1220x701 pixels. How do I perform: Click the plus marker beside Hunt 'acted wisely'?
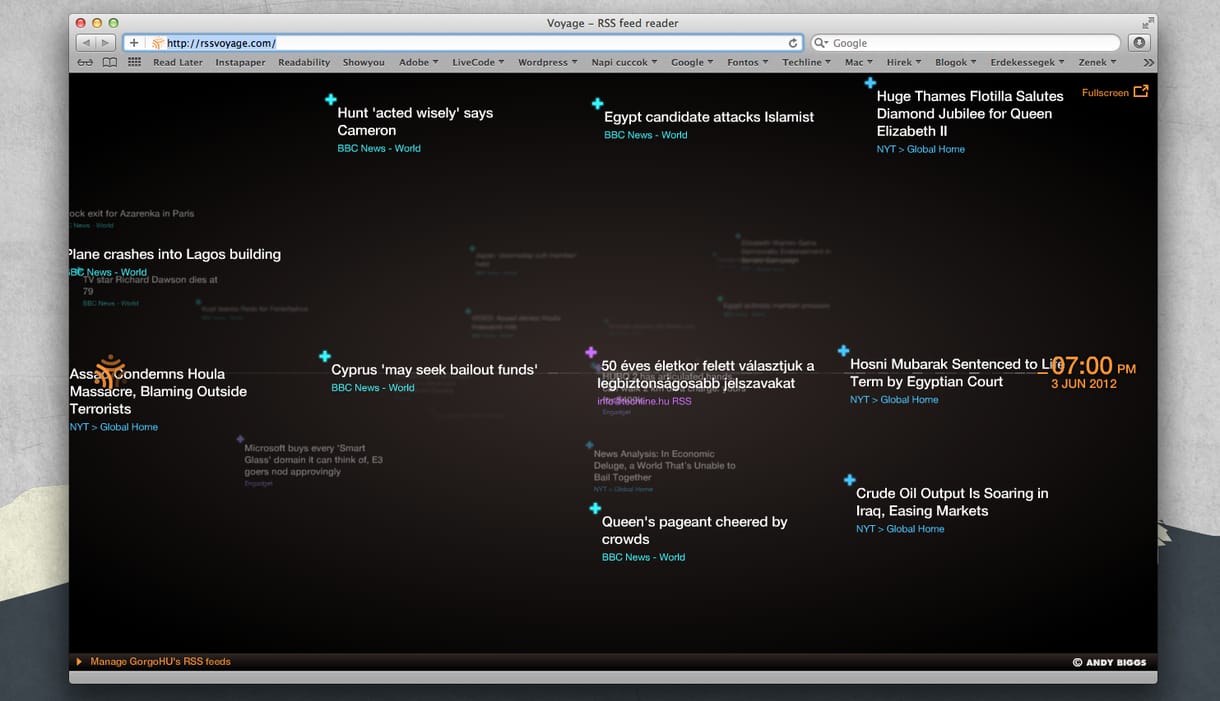[330, 99]
